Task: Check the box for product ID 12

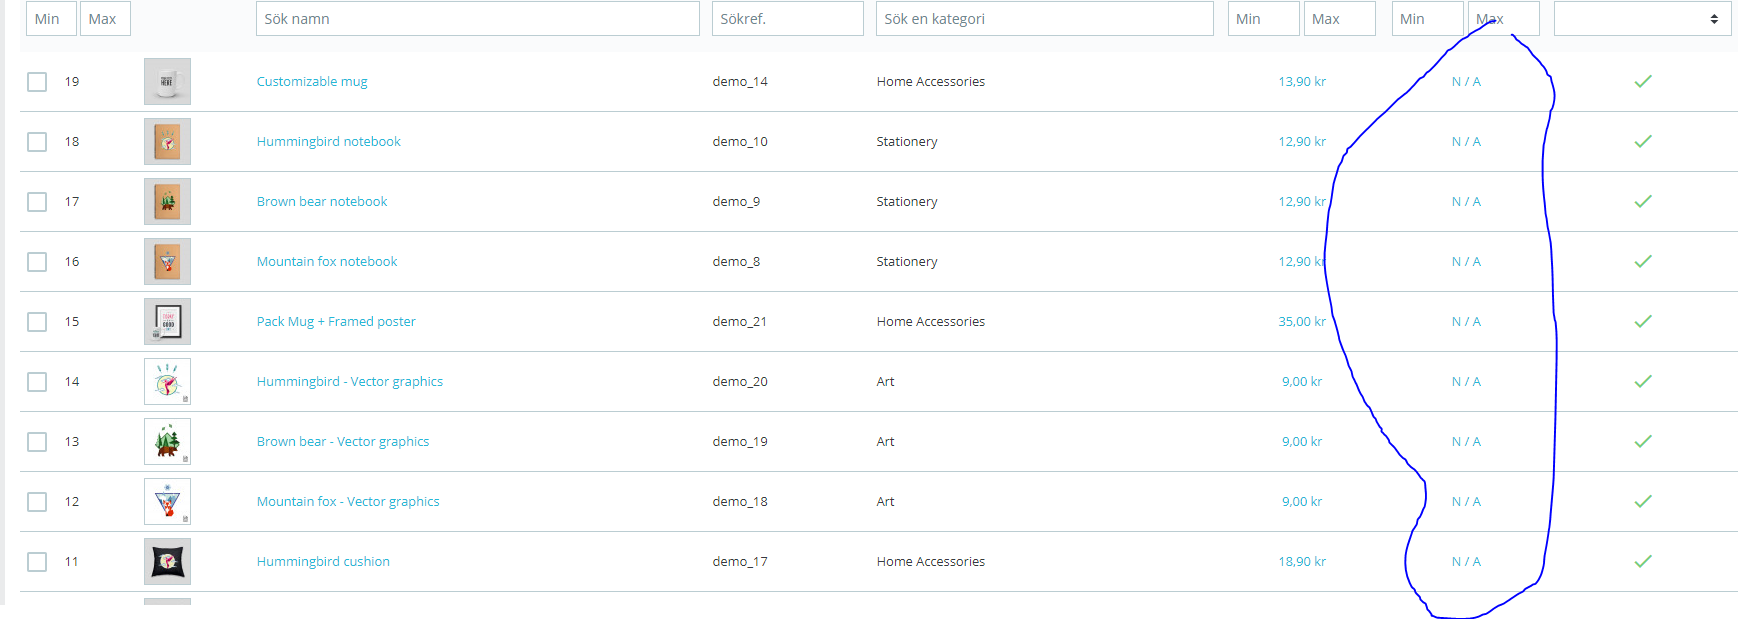Action: [37, 502]
